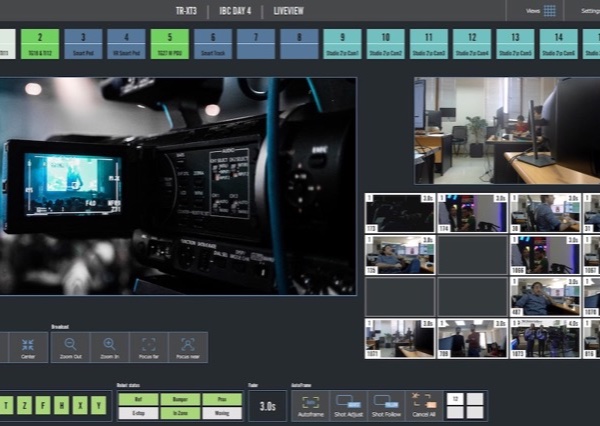Click the Ref robot status indicator
Screen dimensions: 600x426
pyautogui.click(x=139, y=399)
